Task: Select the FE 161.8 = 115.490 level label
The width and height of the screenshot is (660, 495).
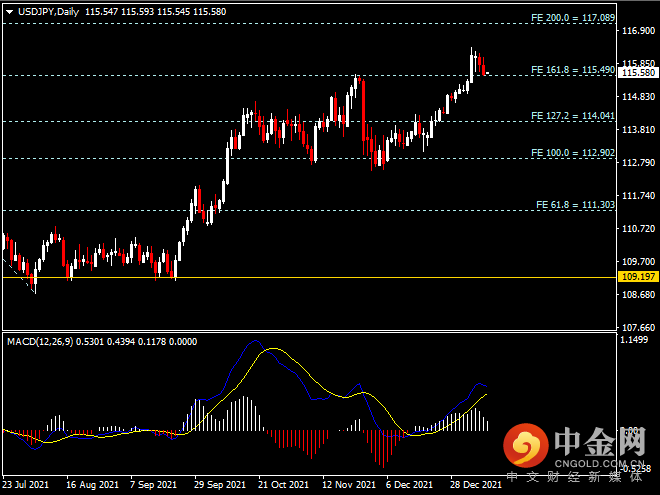Action: [x=573, y=69]
